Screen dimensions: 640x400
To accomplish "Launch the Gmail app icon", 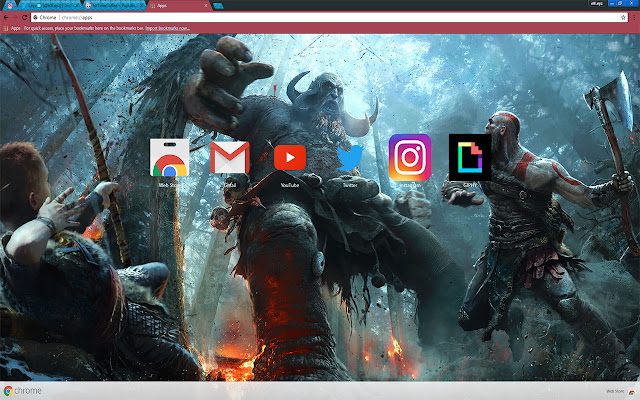I will point(230,158).
